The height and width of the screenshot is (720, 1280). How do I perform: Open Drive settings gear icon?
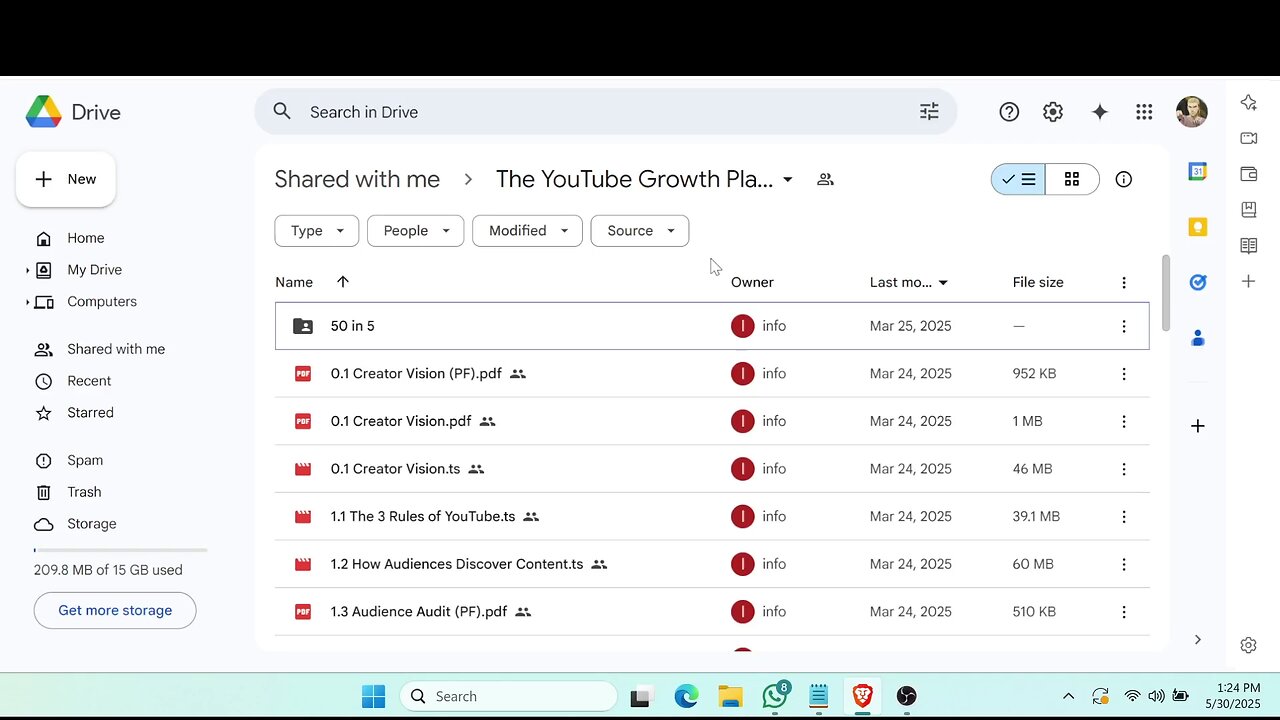pyautogui.click(x=1053, y=112)
